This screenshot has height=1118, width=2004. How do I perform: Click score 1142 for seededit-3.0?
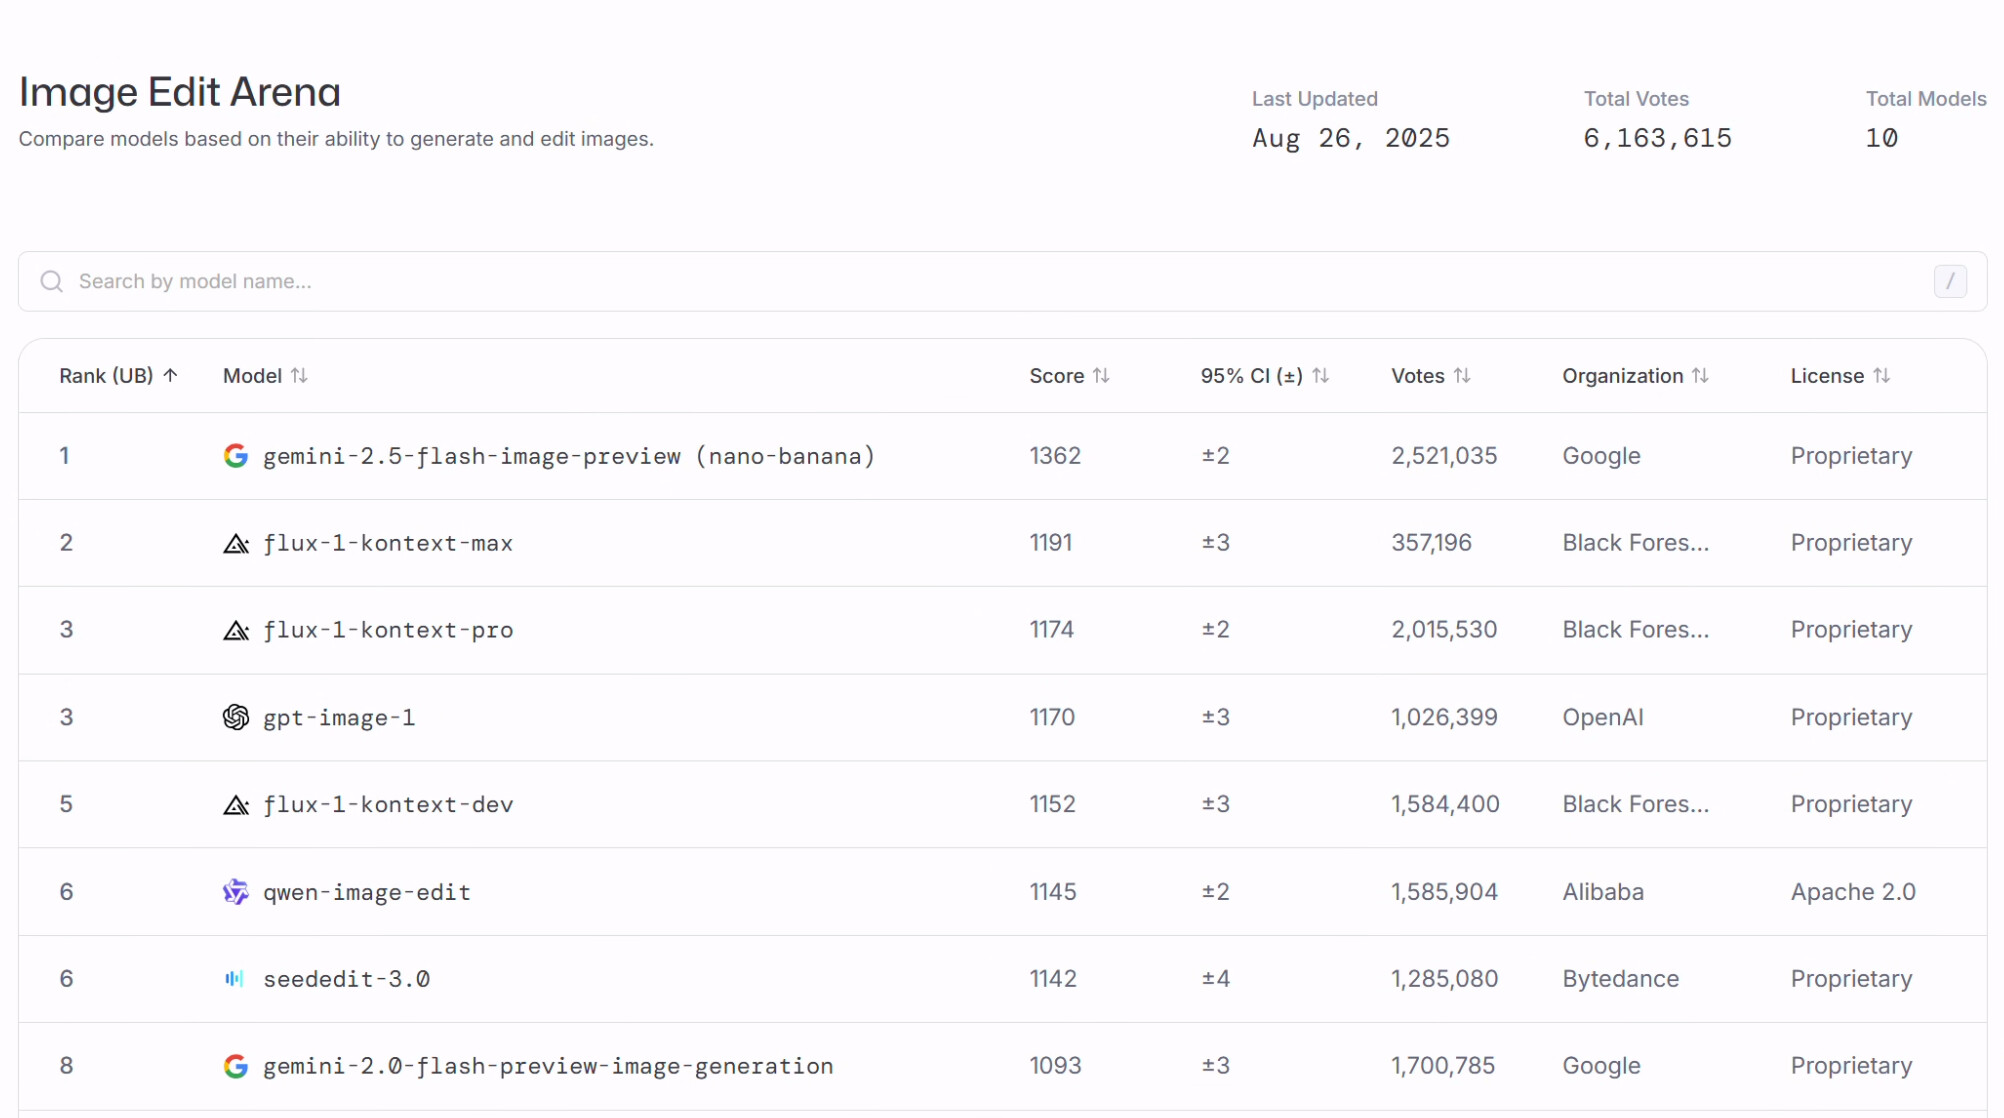pos(1053,978)
